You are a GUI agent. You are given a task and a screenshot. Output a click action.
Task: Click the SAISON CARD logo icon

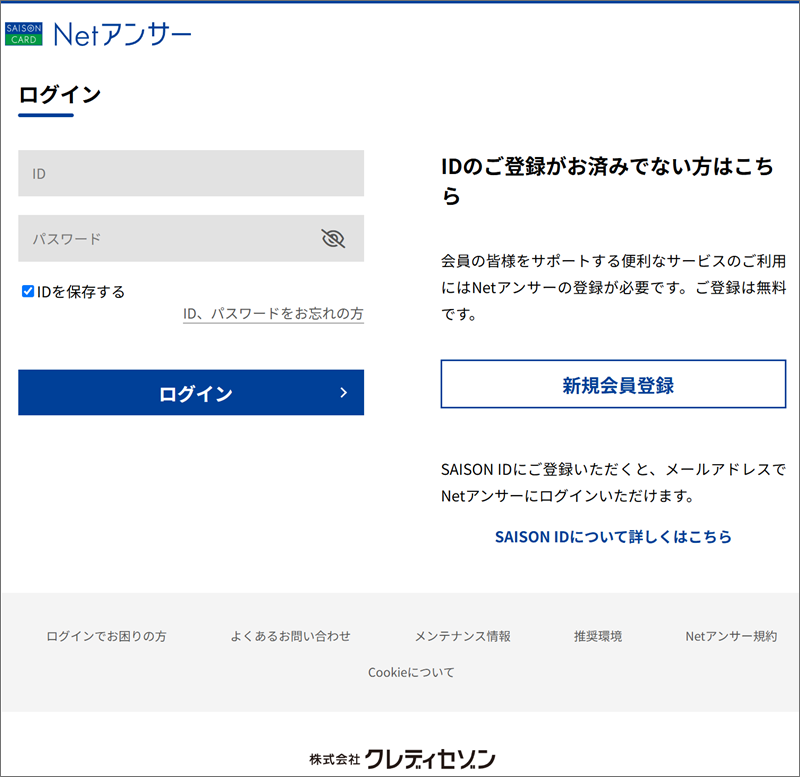click(x=23, y=34)
